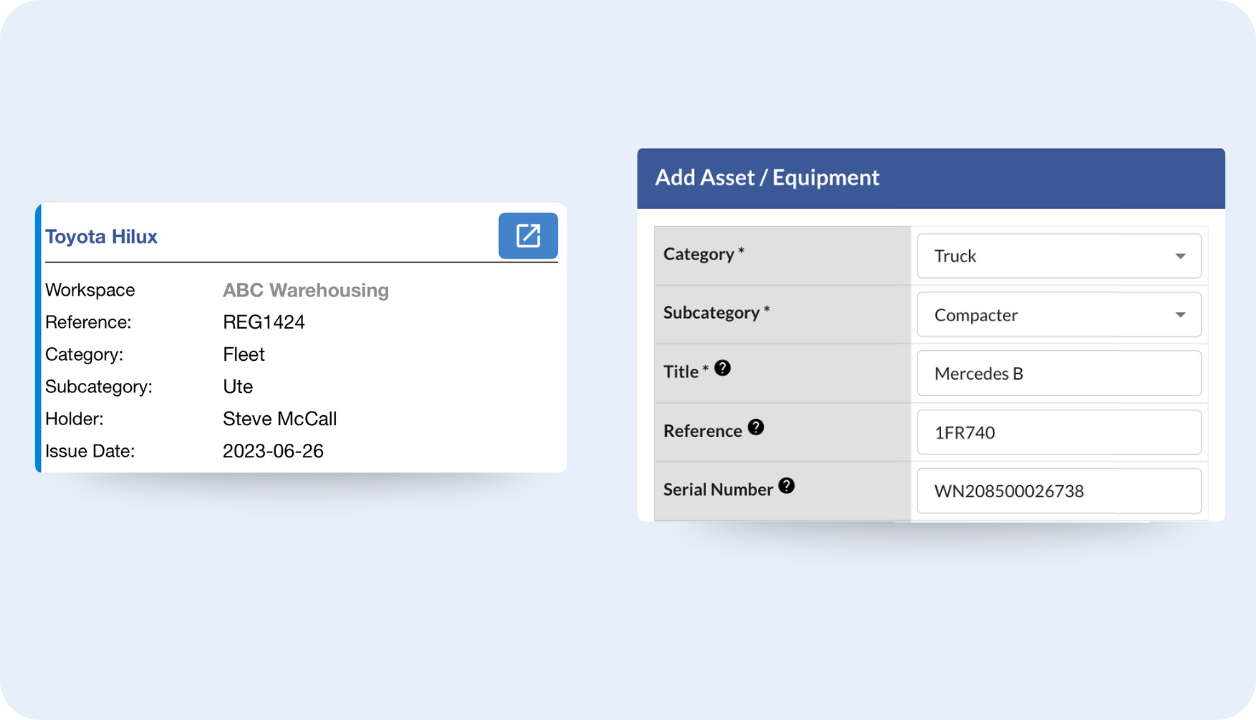Viewport: 1256px width, 720px height.
Task: Click the REG1424 reference value
Action: [263, 322]
